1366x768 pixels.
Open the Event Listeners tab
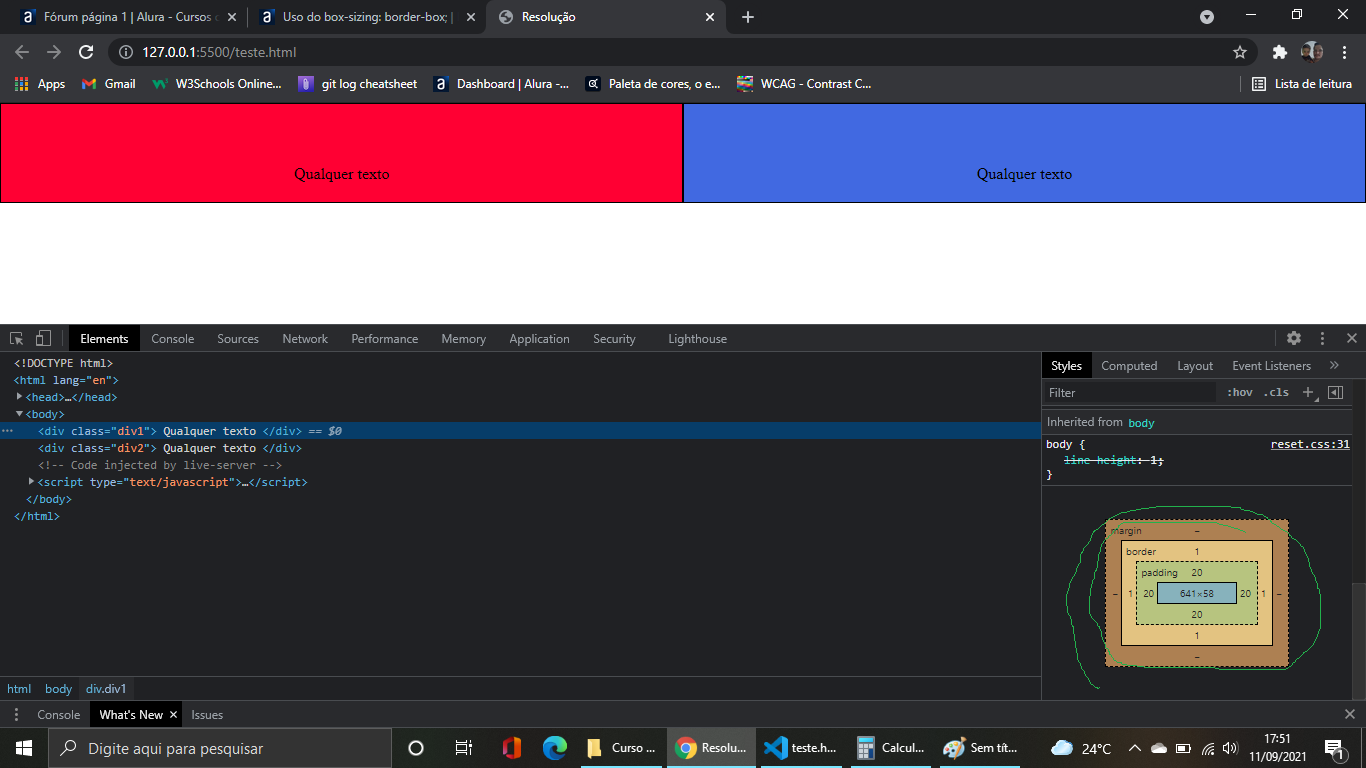point(1271,365)
